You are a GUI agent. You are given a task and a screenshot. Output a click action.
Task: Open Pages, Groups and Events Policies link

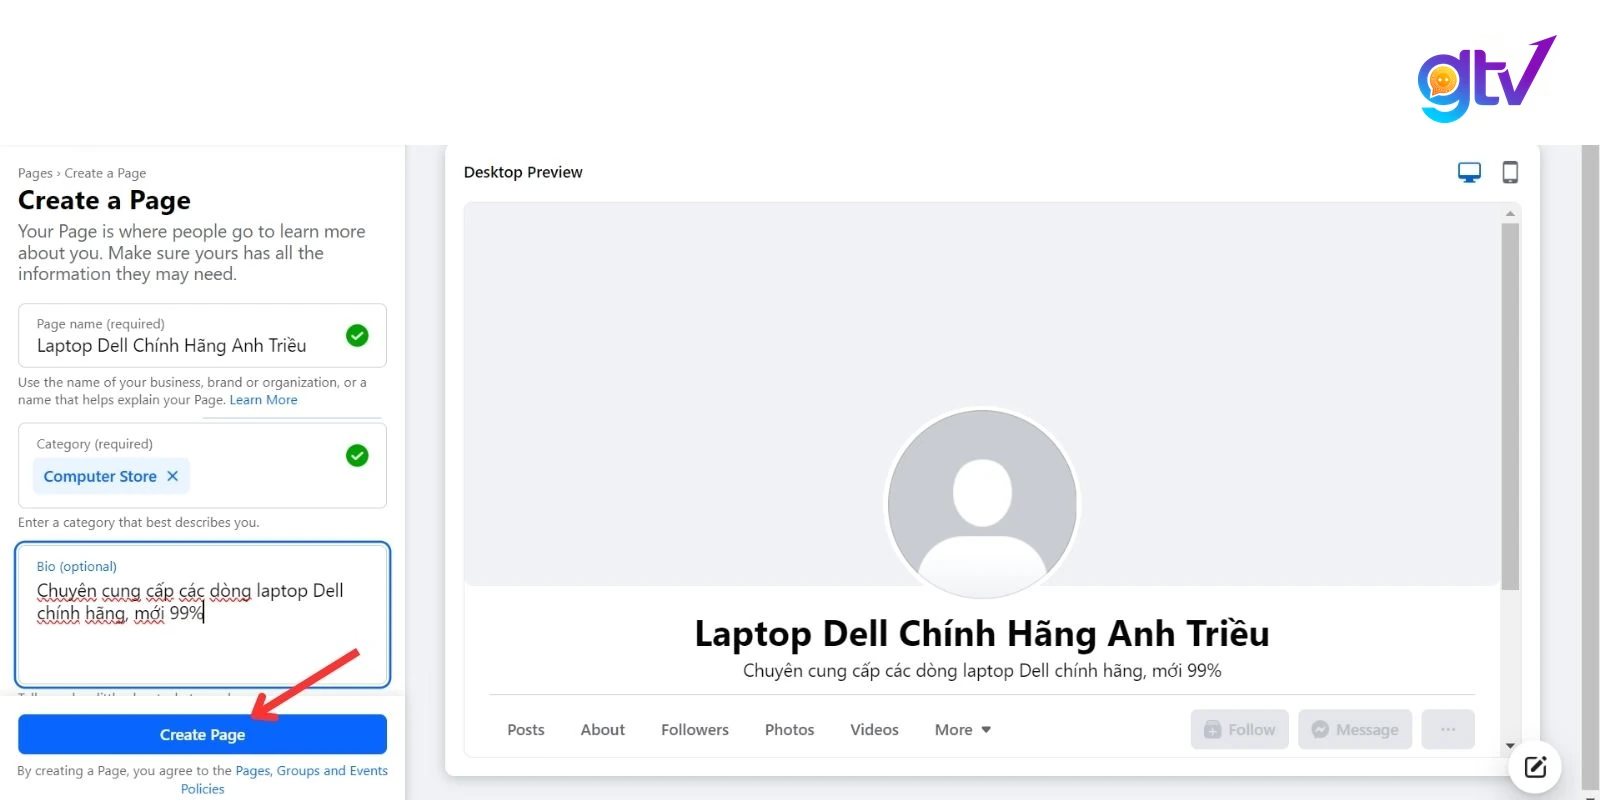pos(284,780)
